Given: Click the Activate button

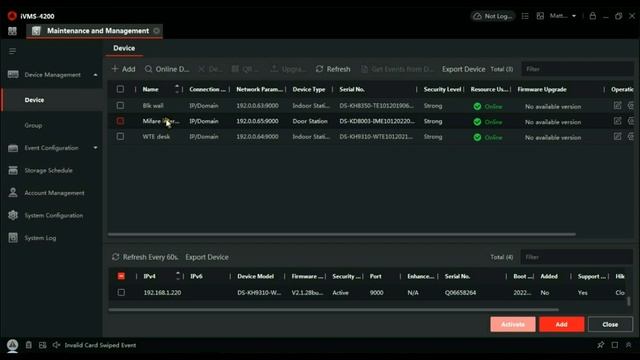Looking at the screenshot, I should click(513, 324).
